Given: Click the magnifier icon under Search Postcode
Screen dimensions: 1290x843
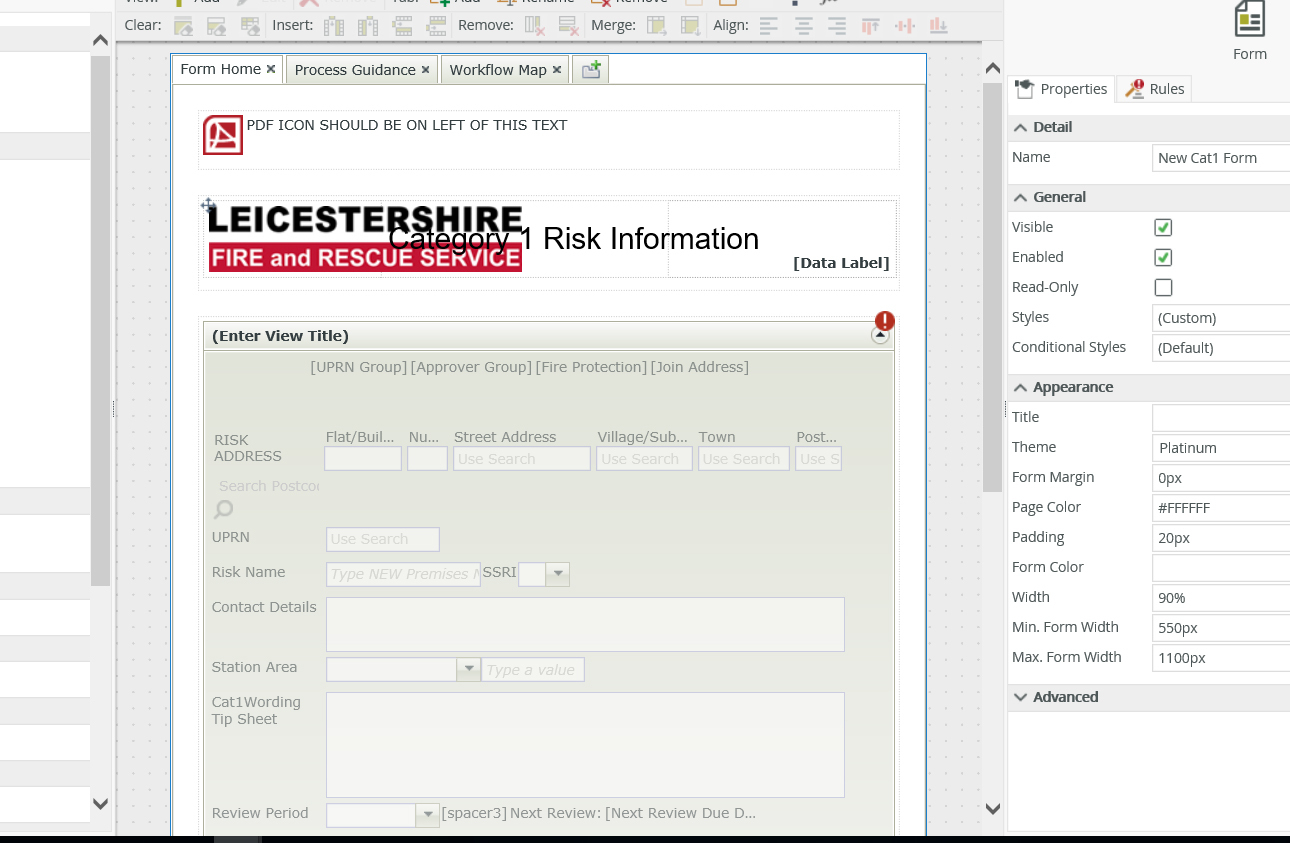Looking at the screenshot, I should pyautogui.click(x=223, y=510).
